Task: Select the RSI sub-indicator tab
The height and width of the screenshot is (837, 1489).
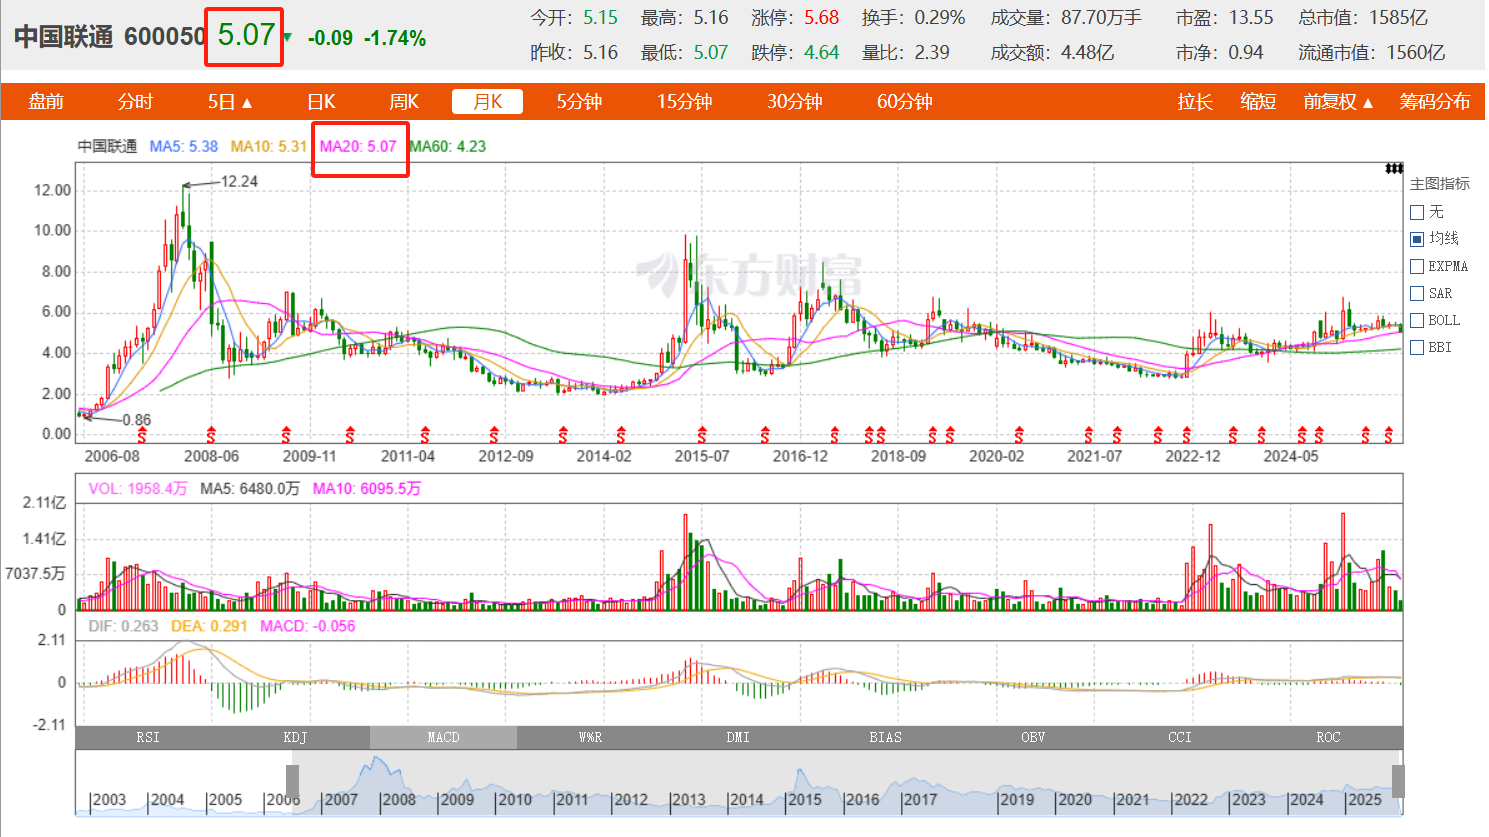Action: point(148,738)
